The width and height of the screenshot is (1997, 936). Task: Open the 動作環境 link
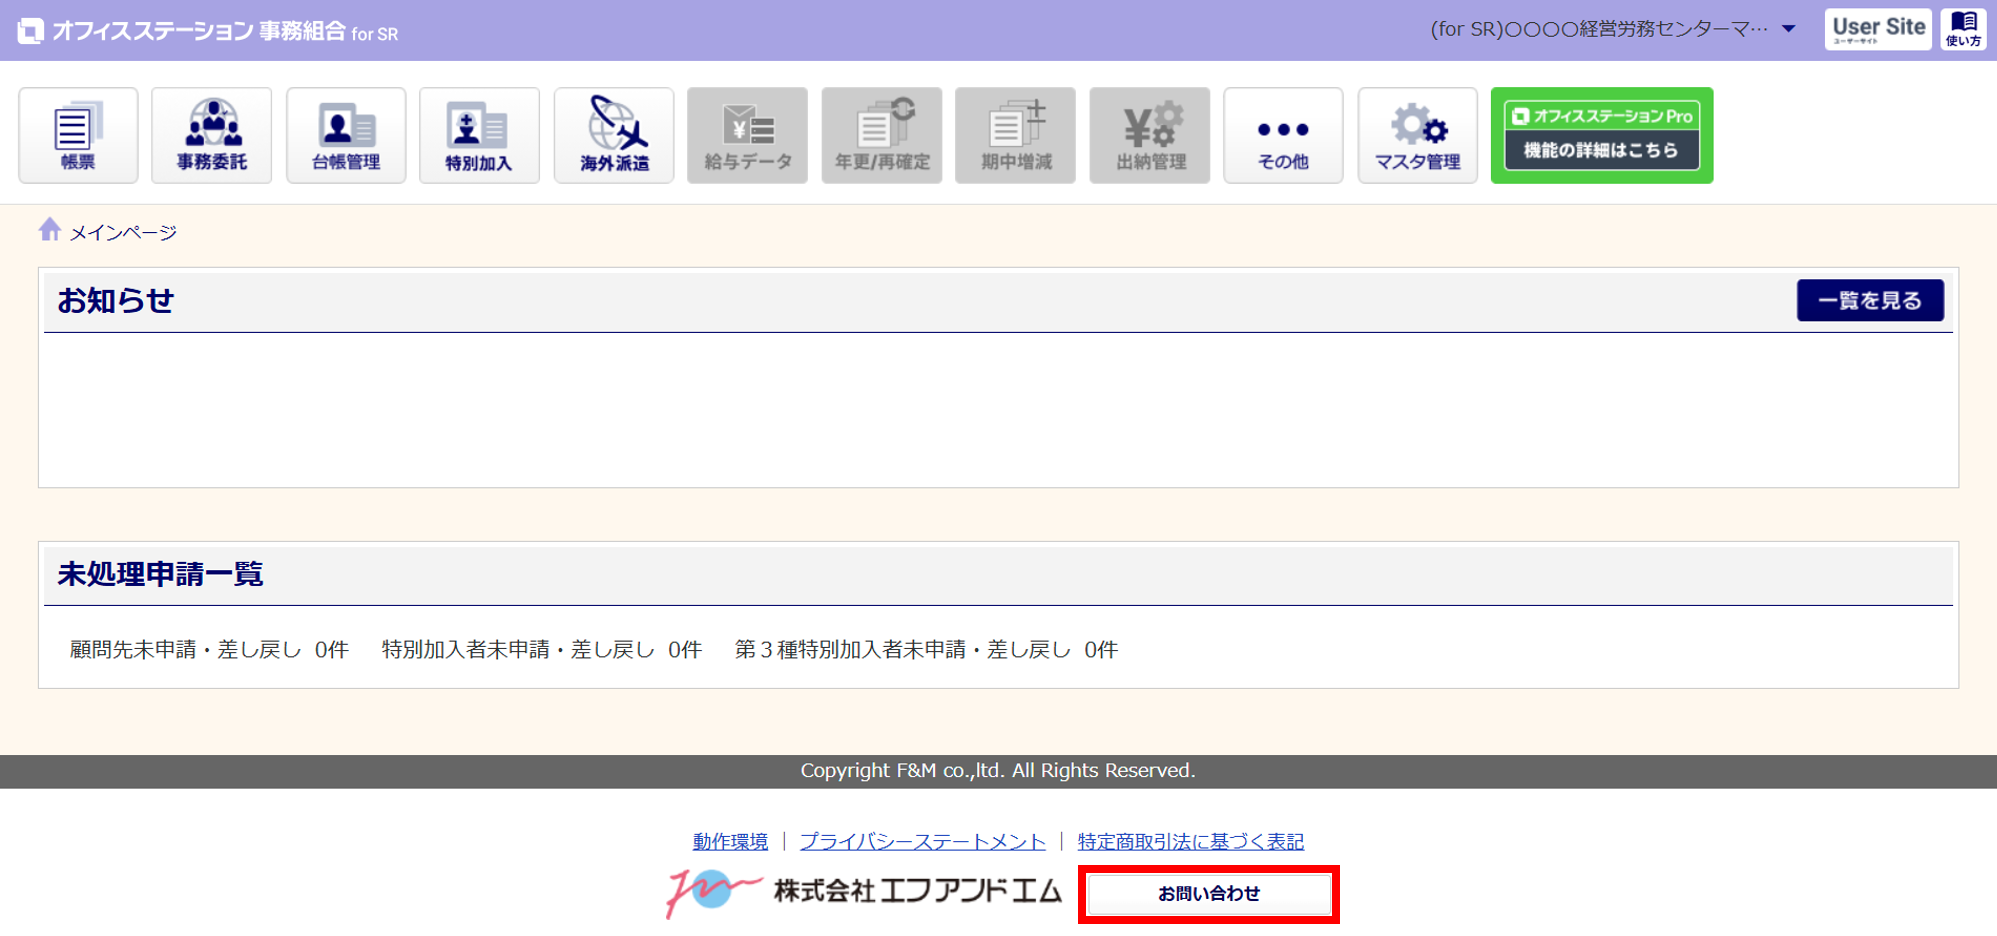click(x=730, y=842)
